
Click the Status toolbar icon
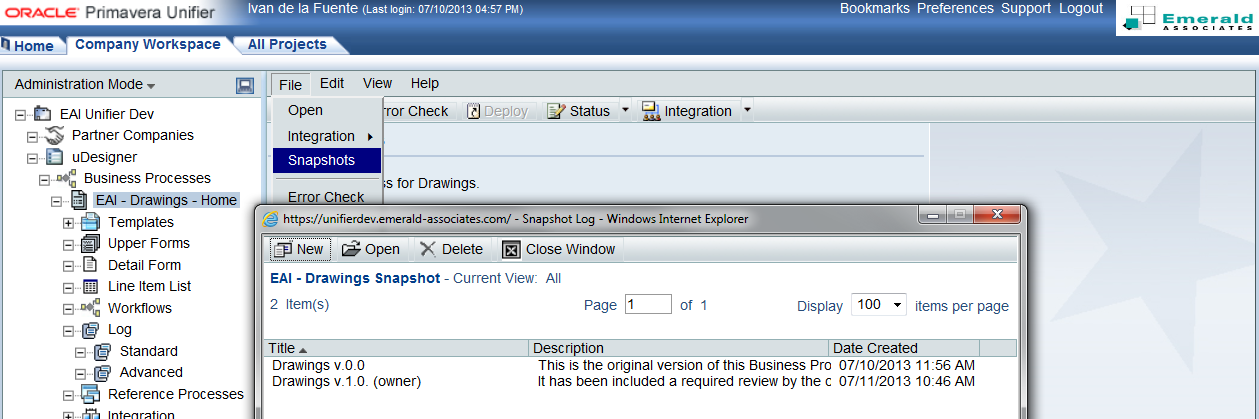coord(556,111)
